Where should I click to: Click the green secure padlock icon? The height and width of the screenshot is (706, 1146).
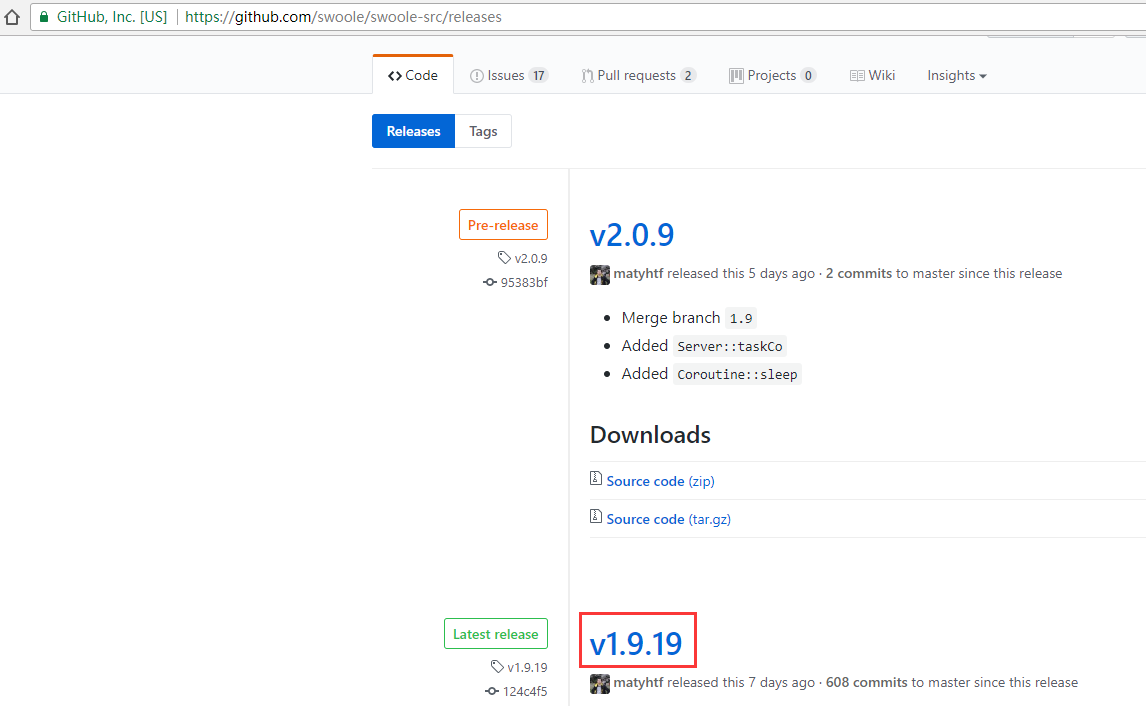point(44,17)
